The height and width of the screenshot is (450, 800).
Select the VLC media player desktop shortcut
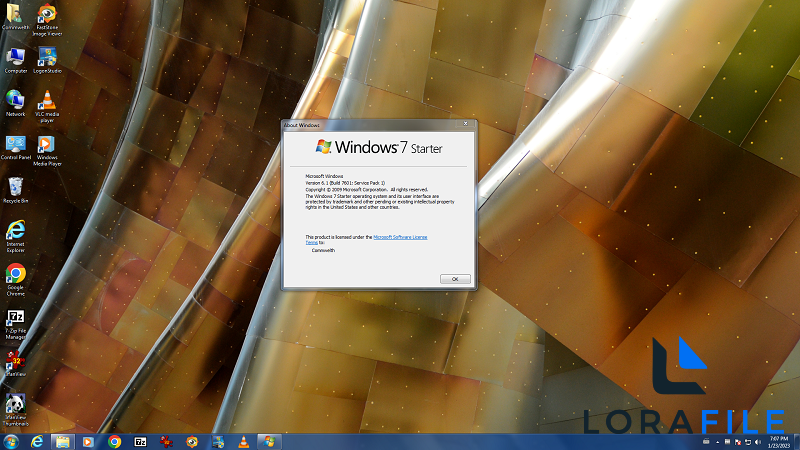coord(47,106)
